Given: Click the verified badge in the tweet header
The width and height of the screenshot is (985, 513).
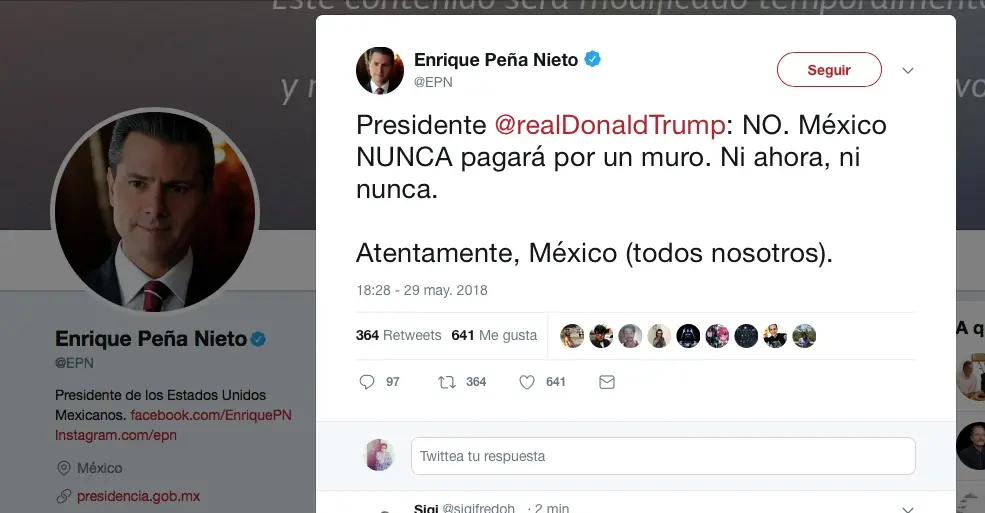Looking at the screenshot, I should (593, 60).
